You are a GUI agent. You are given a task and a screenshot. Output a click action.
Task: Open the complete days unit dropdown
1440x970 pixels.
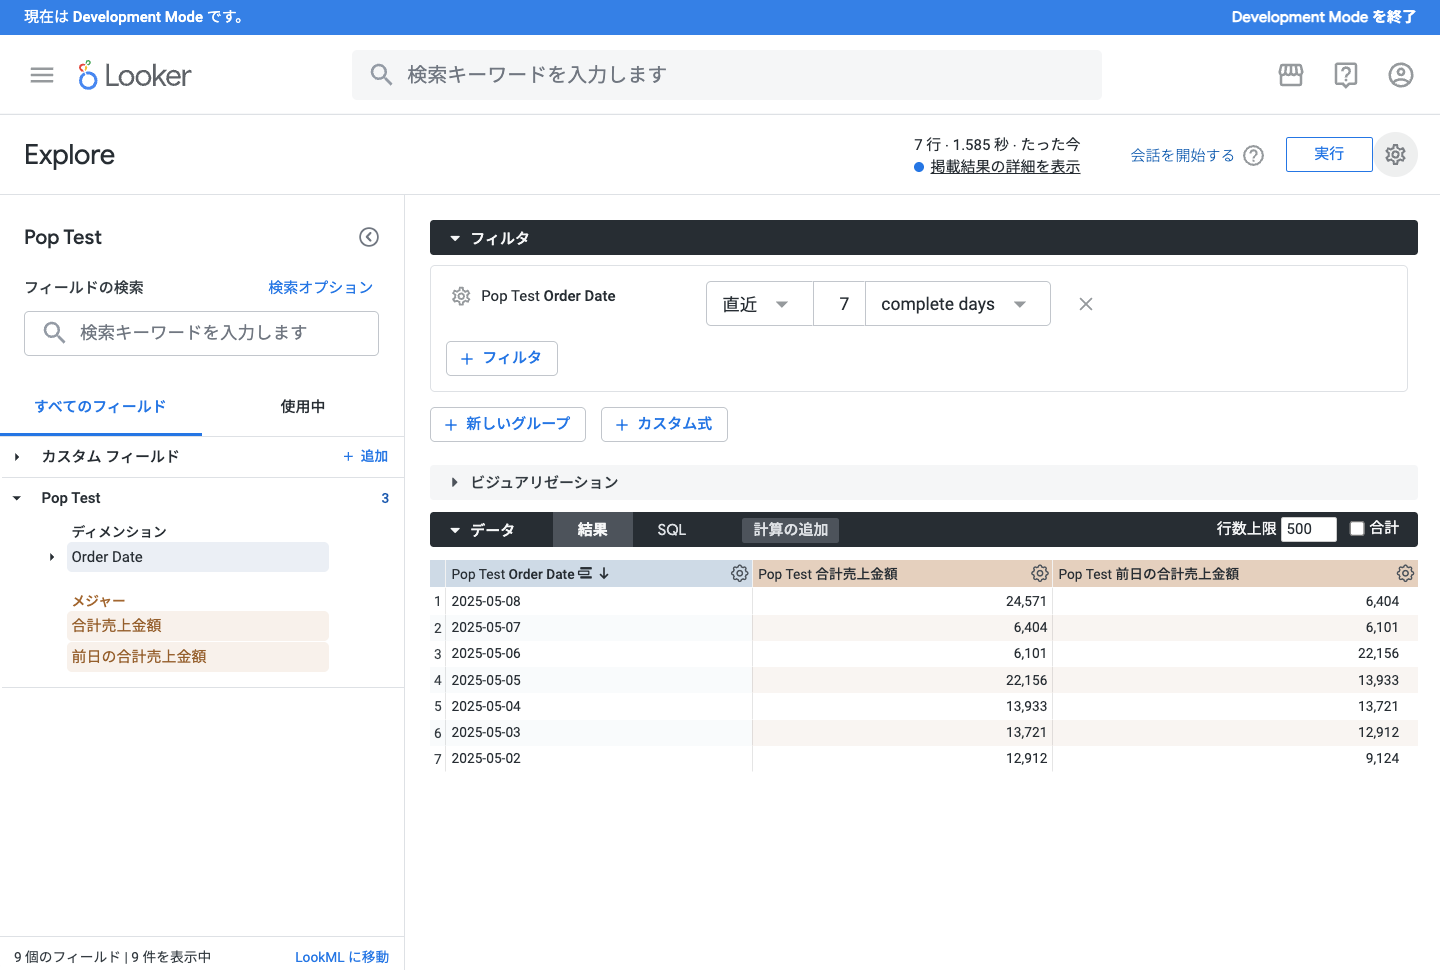tap(957, 304)
